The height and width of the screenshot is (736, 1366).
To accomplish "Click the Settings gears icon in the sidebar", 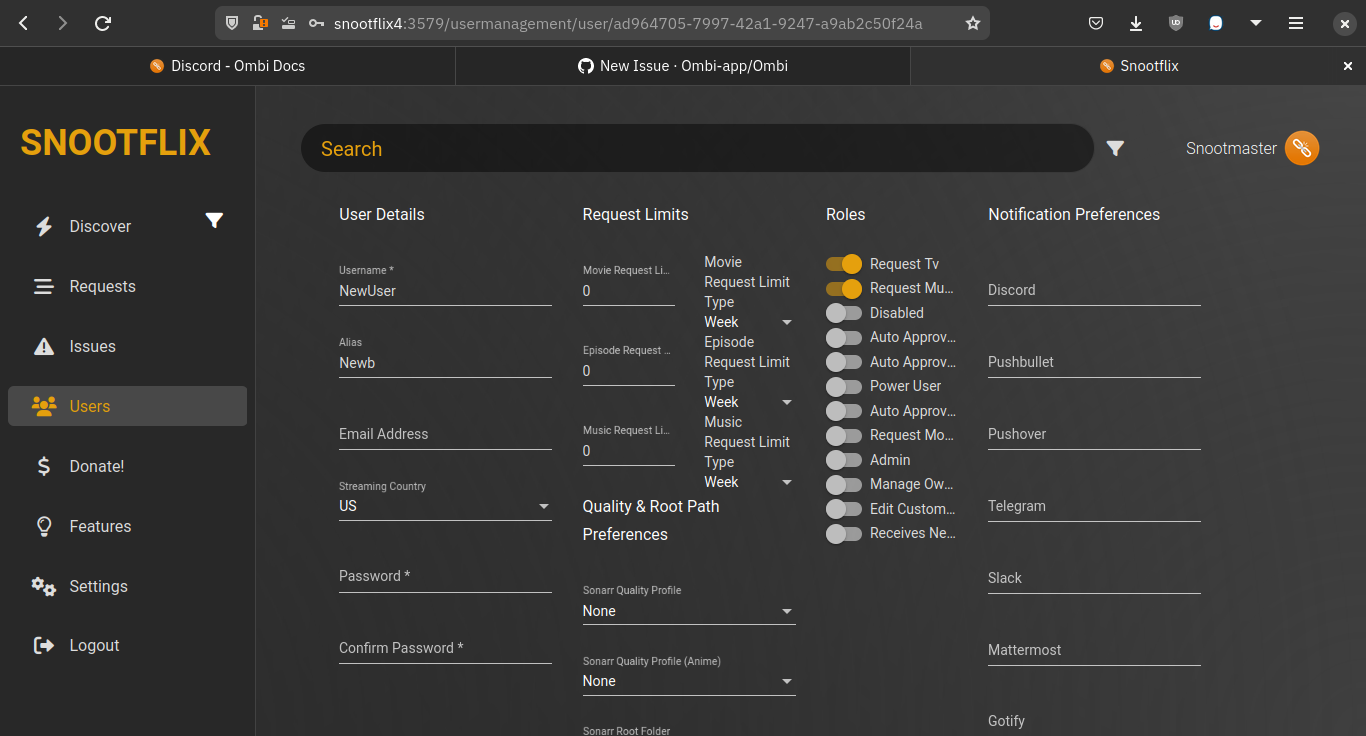I will pyautogui.click(x=44, y=586).
